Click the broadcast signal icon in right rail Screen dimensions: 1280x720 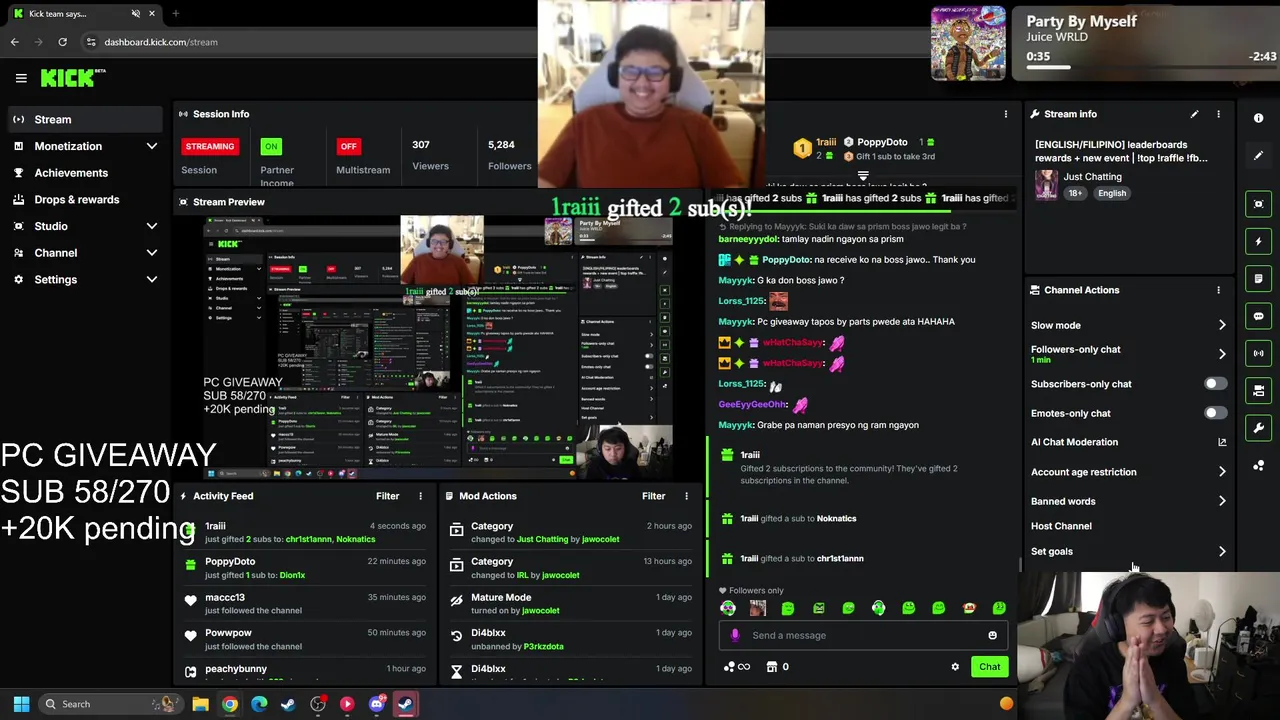[1258, 353]
